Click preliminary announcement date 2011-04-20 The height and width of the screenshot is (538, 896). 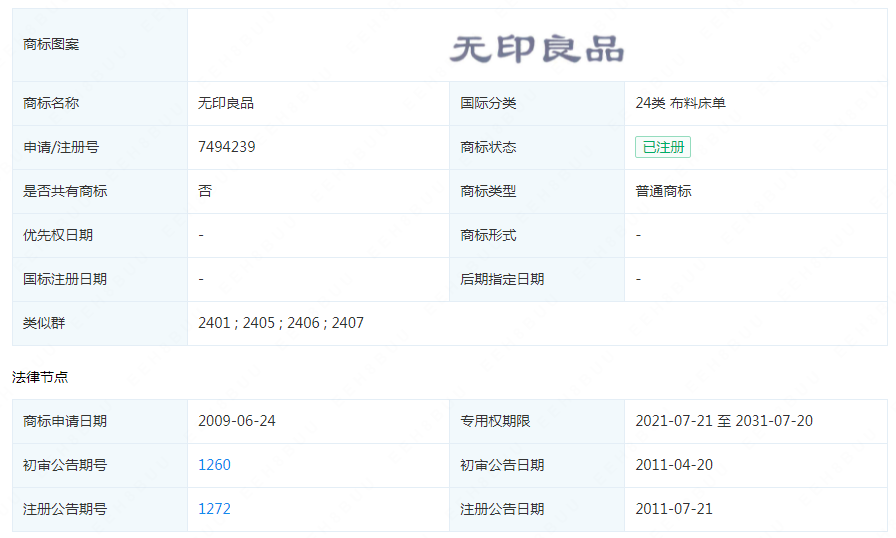(674, 465)
